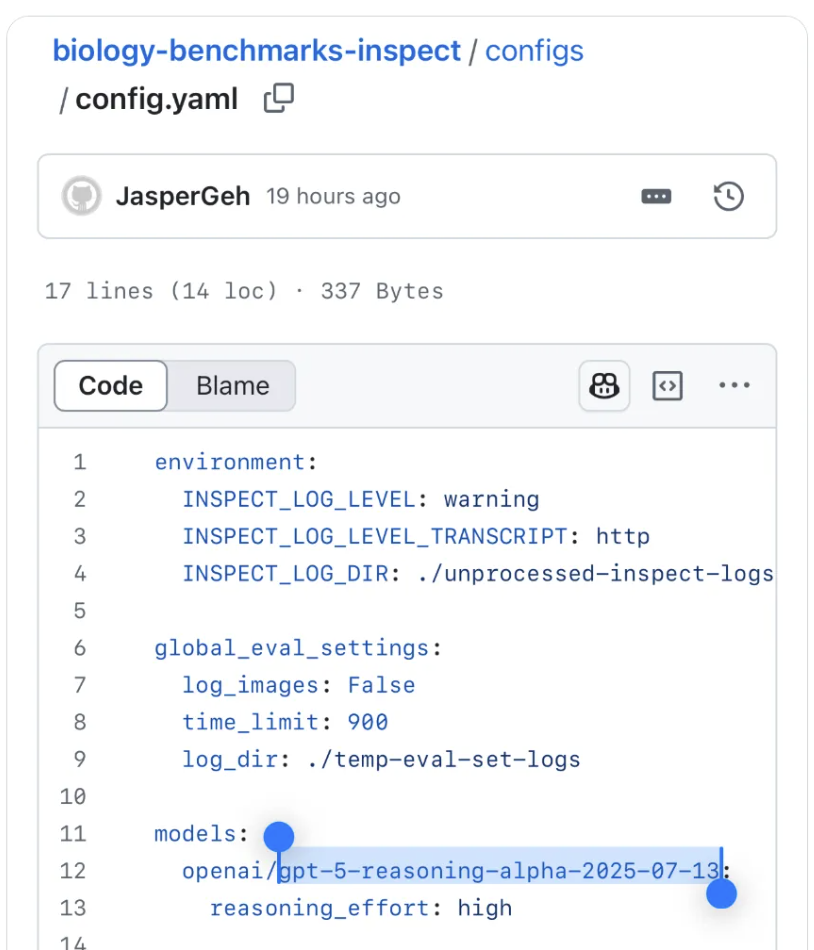Switch to the Code view tab
814x950 pixels.
(110, 386)
